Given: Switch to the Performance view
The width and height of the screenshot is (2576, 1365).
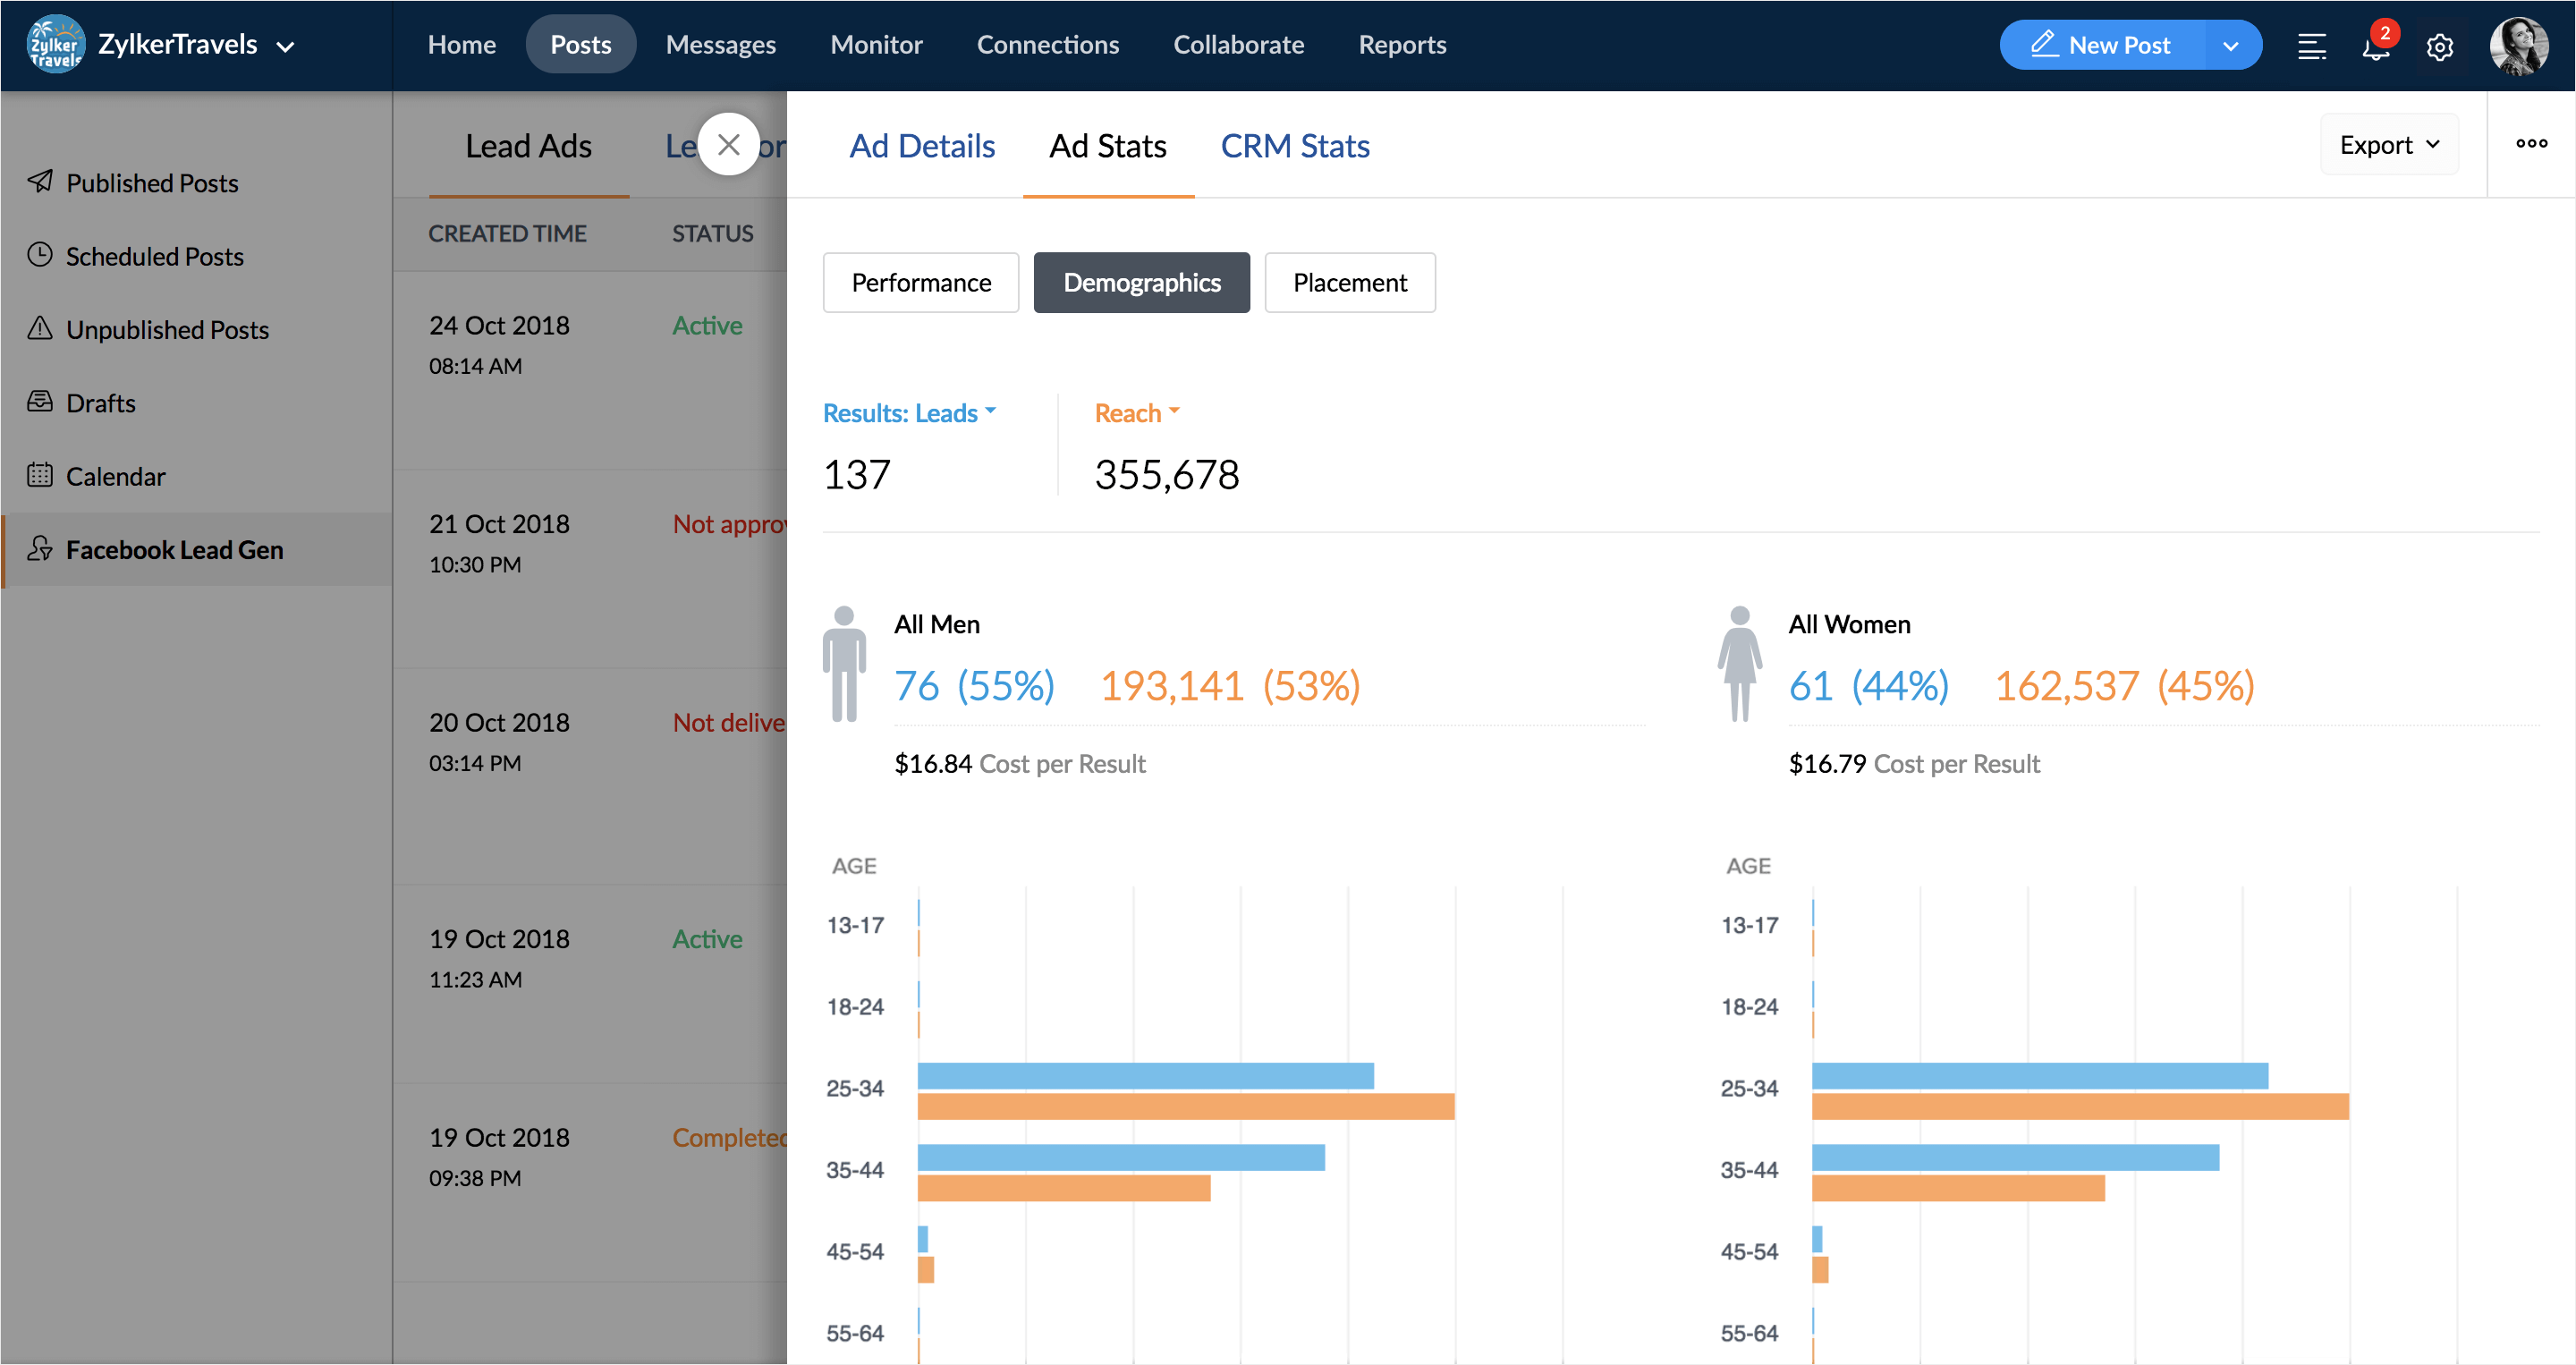Looking at the screenshot, I should click(x=920, y=283).
